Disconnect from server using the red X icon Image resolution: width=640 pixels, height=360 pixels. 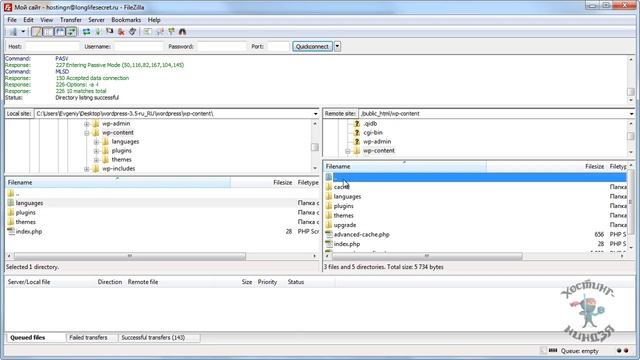(121, 31)
